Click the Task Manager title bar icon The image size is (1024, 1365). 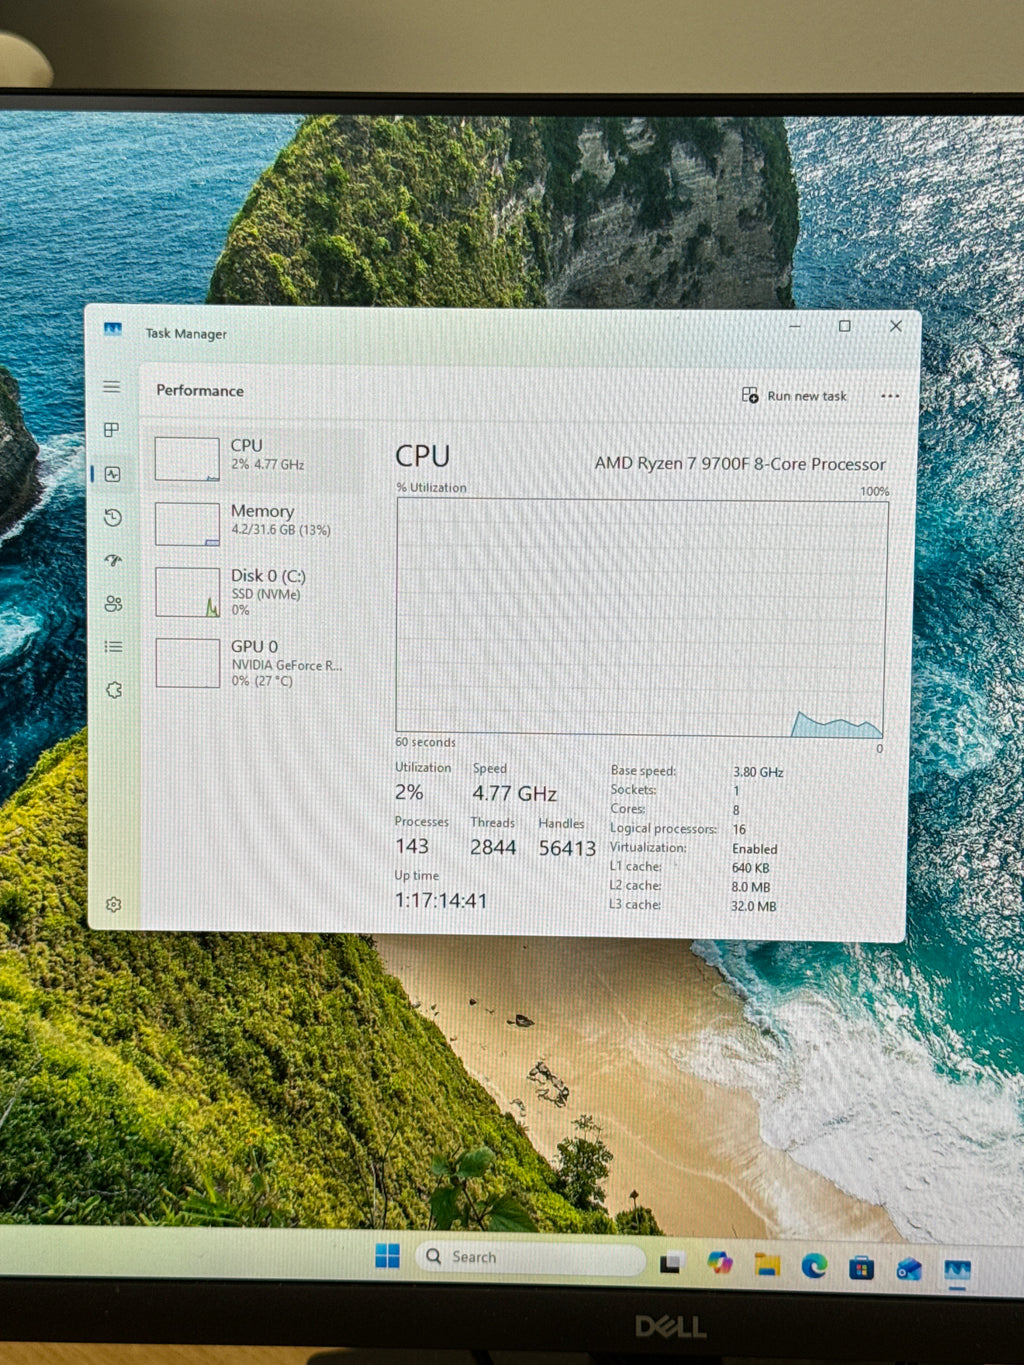[112, 329]
